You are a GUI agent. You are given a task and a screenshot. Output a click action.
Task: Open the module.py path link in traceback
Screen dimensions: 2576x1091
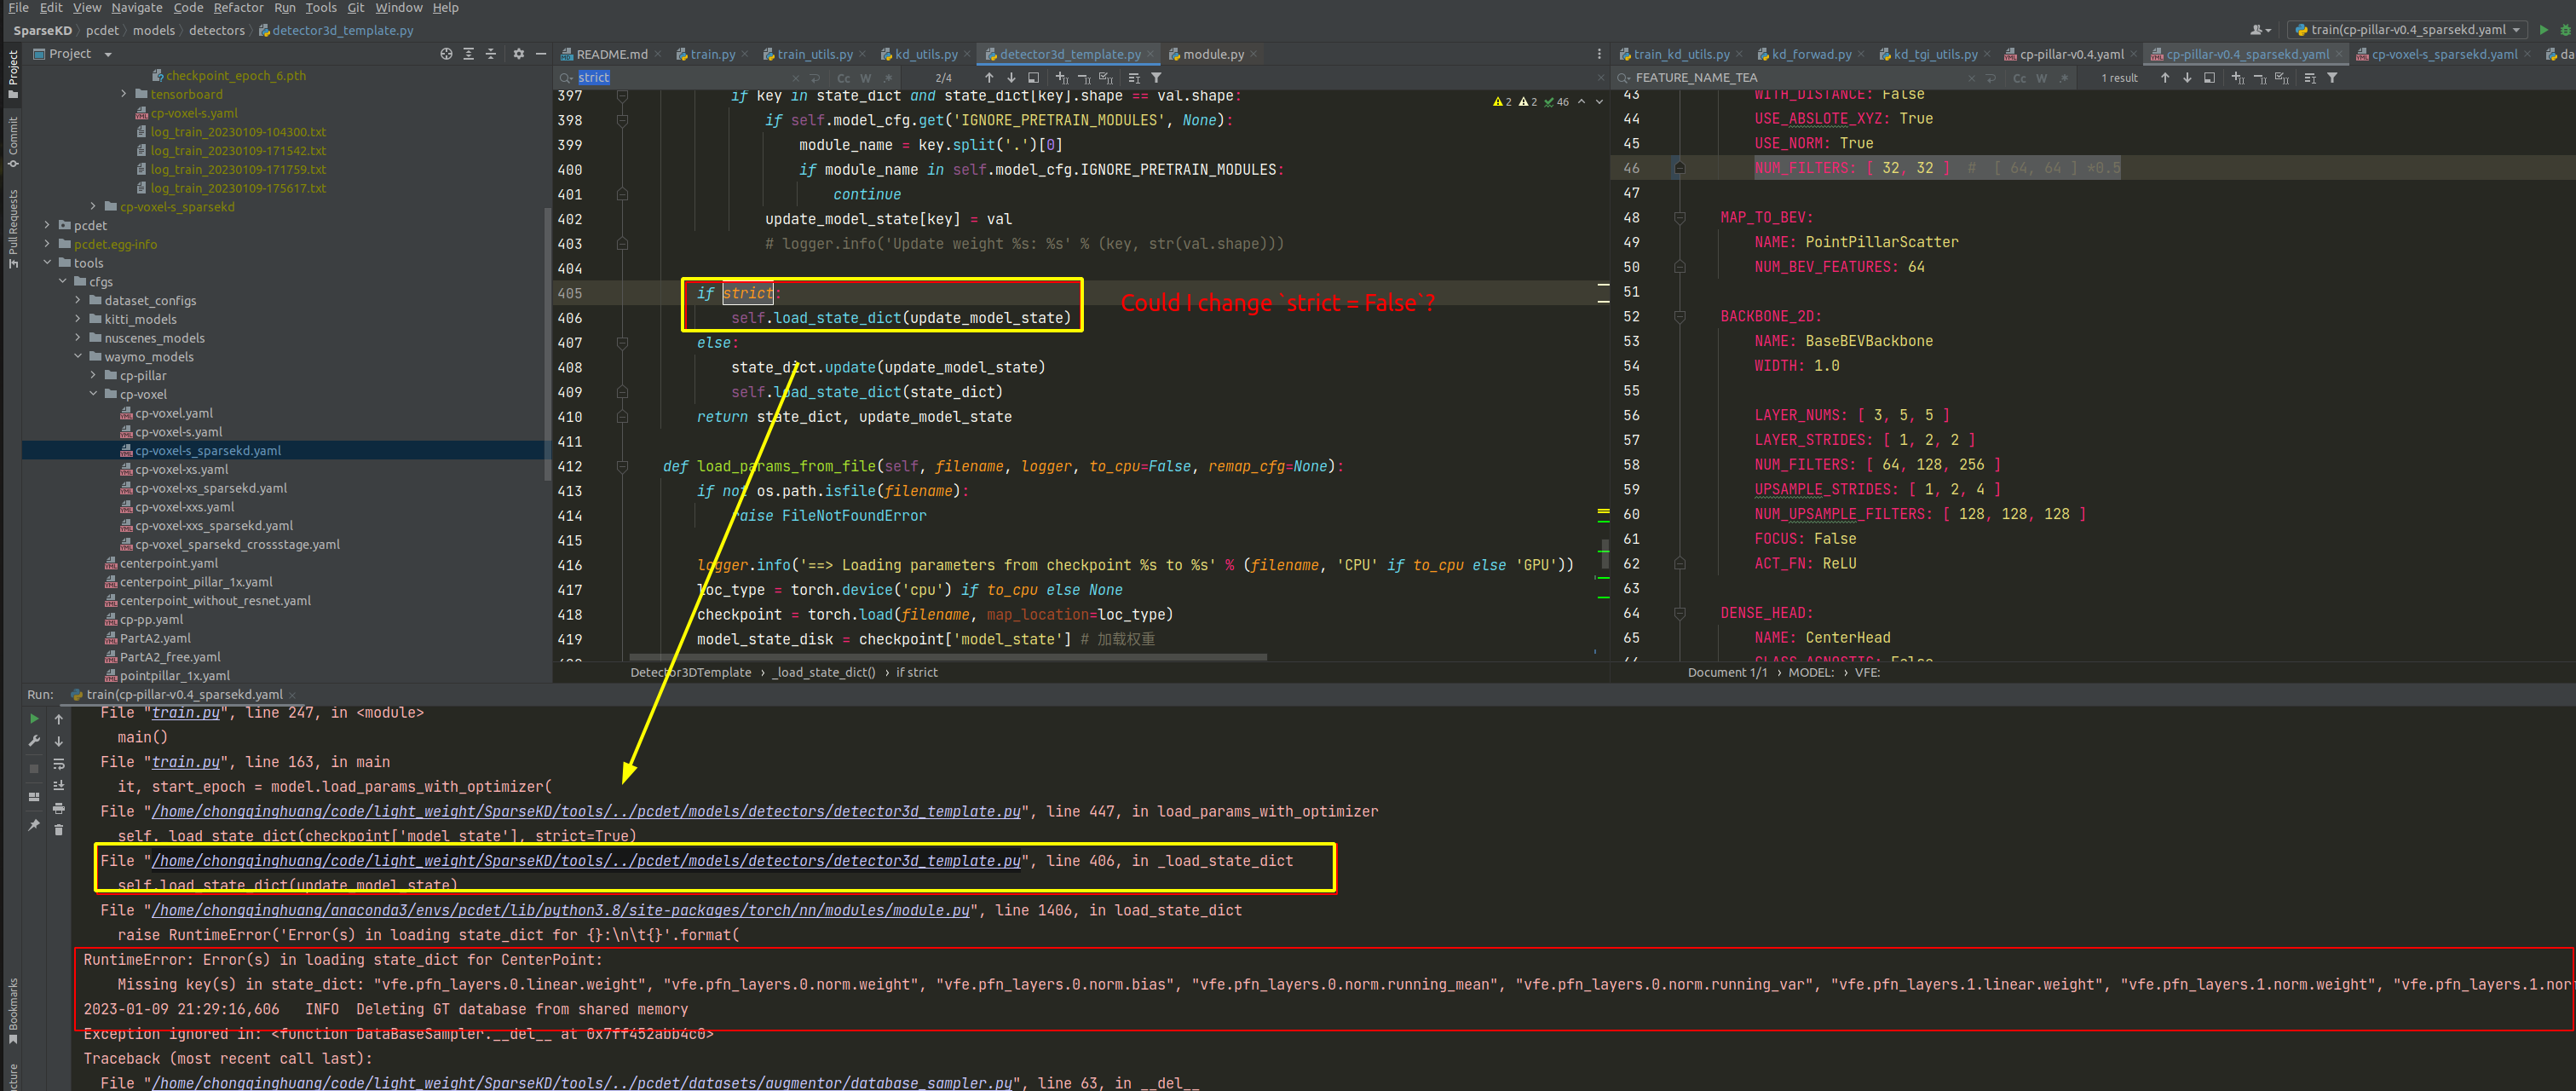(560, 910)
